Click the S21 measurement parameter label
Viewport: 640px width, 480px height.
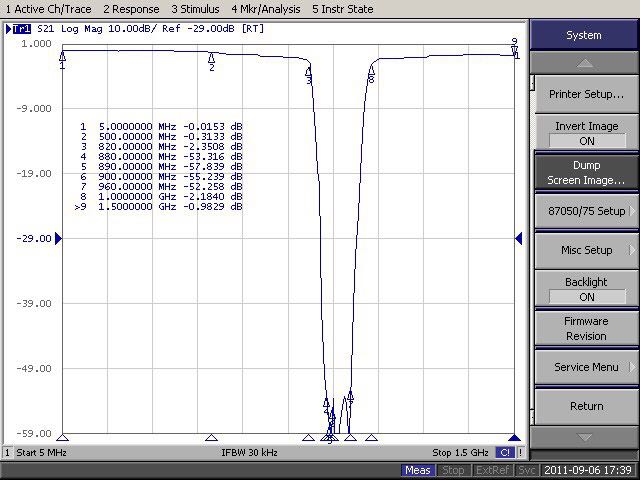tap(45, 29)
